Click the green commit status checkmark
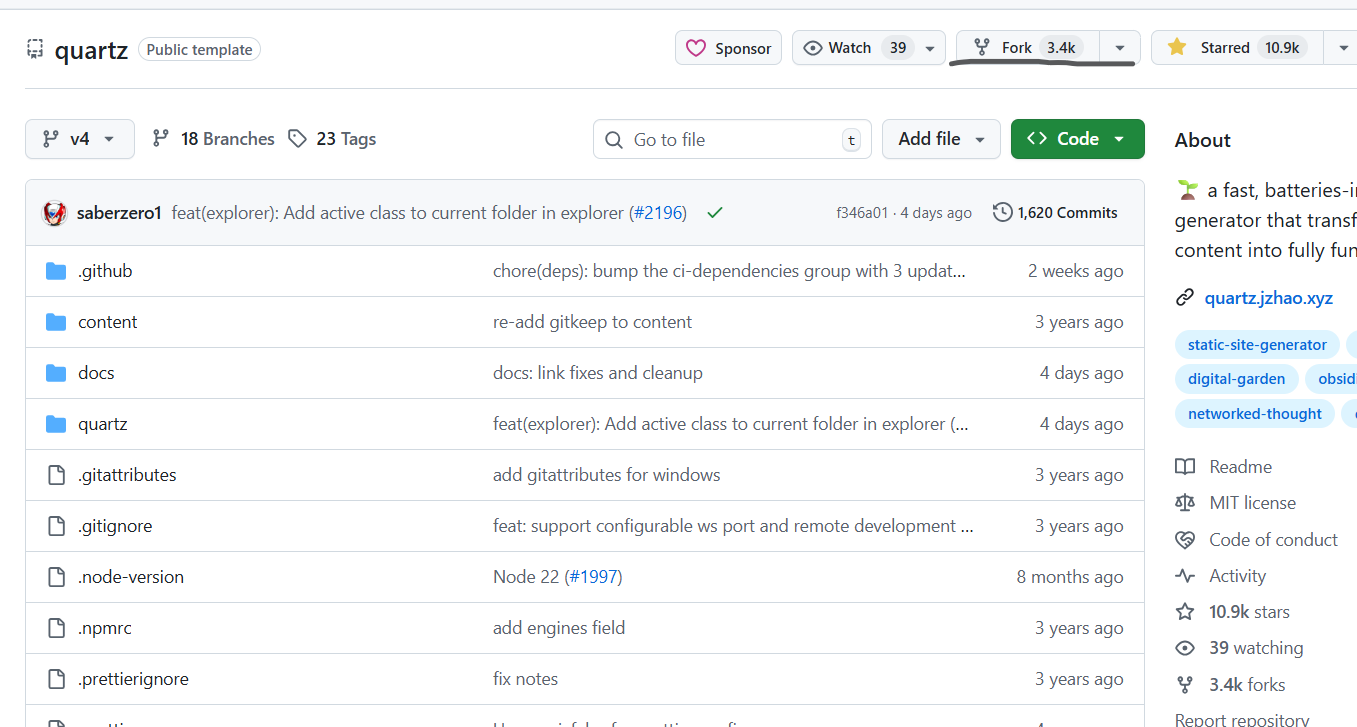 click(714, 213)
